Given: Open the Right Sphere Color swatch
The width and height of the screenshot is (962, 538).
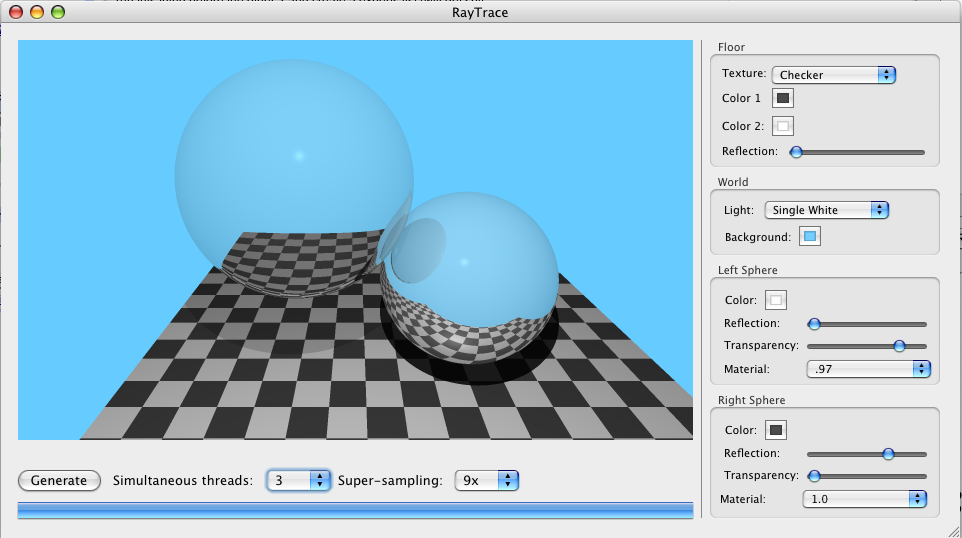Looking at the screenshot, I should pos(776,430).
